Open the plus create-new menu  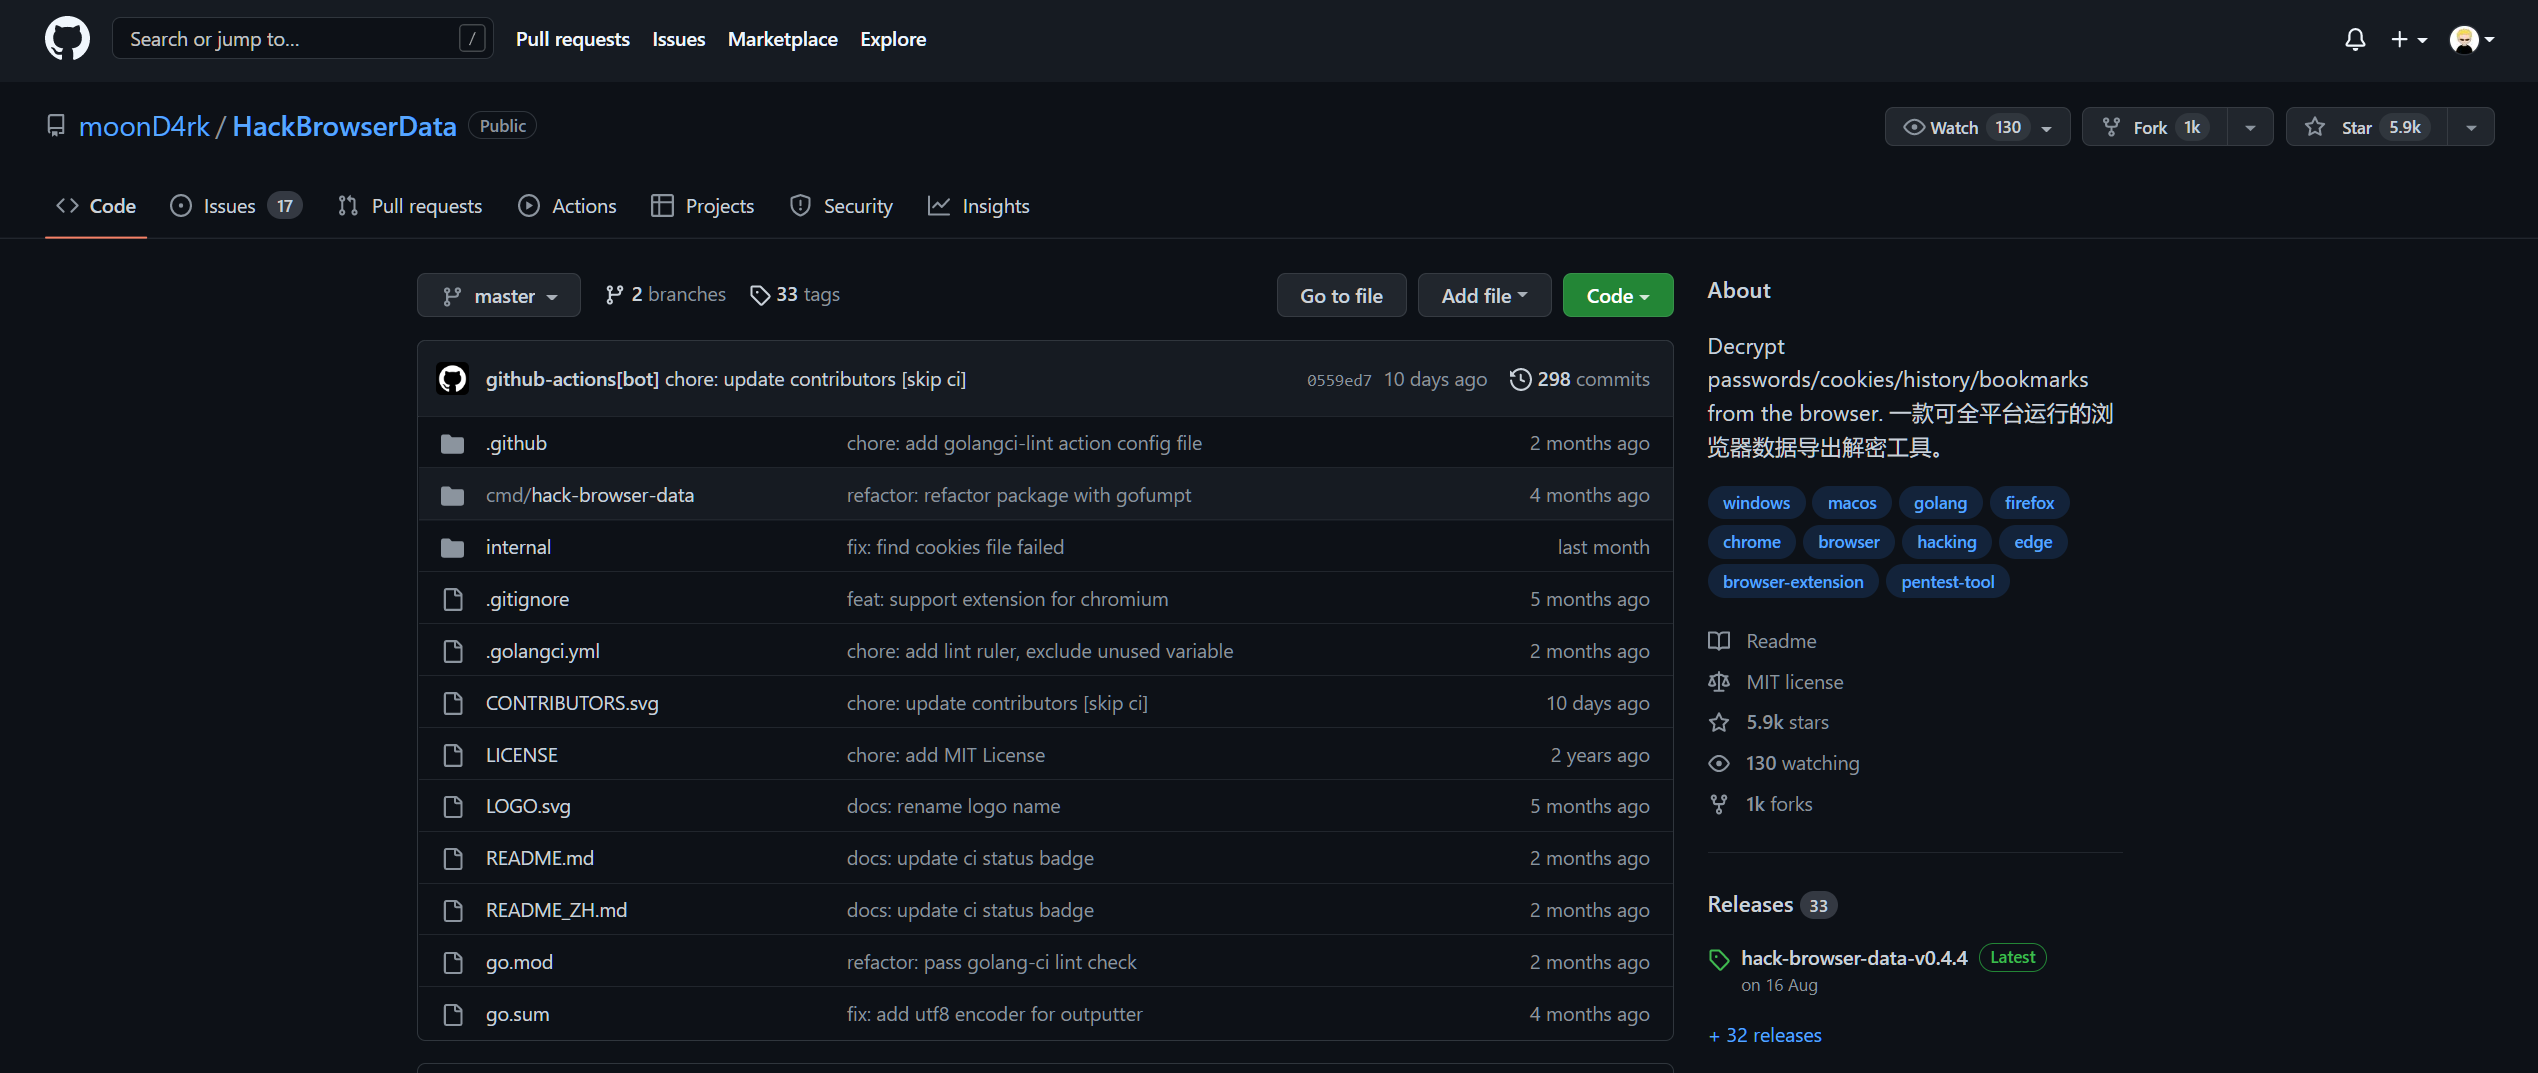point(2408,39)
